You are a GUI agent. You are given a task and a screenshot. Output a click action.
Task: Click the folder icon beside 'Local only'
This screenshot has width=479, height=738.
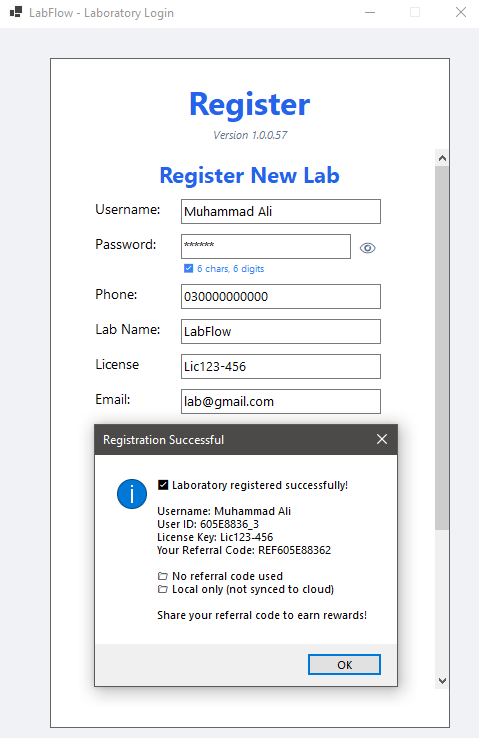tap(162, 589)
